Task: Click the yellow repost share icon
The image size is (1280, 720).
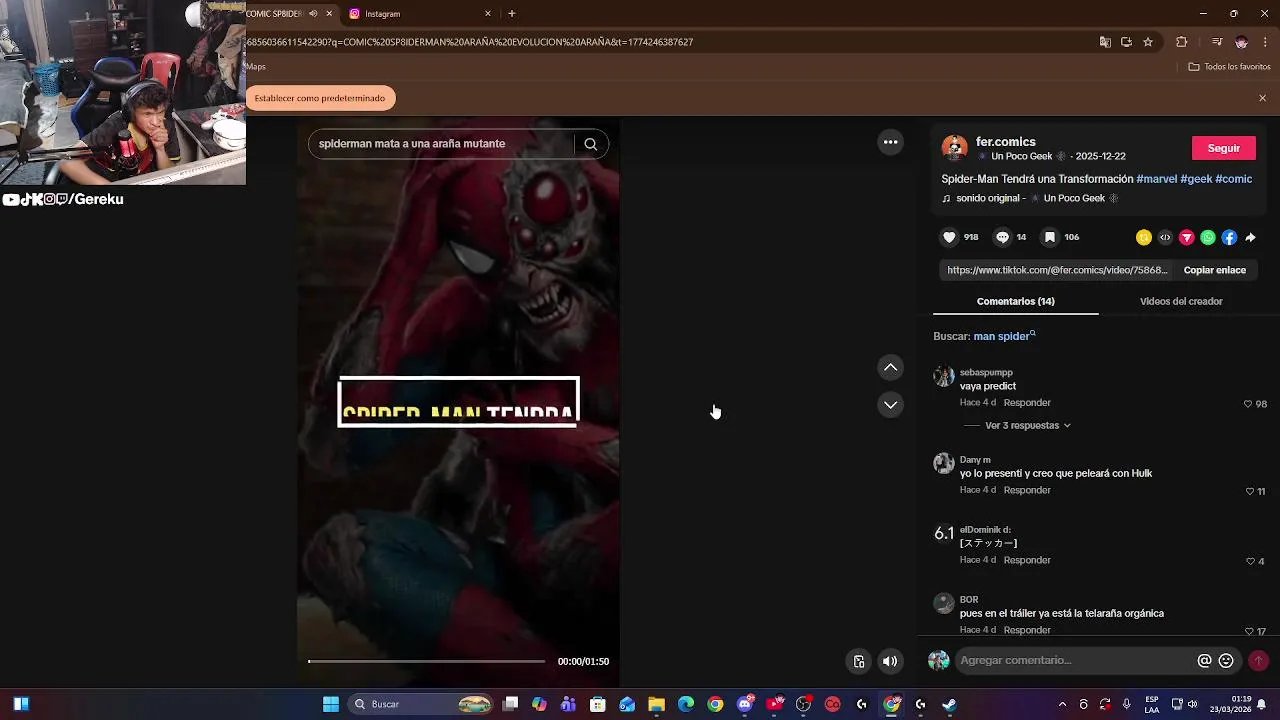Action: point(1144,237)
